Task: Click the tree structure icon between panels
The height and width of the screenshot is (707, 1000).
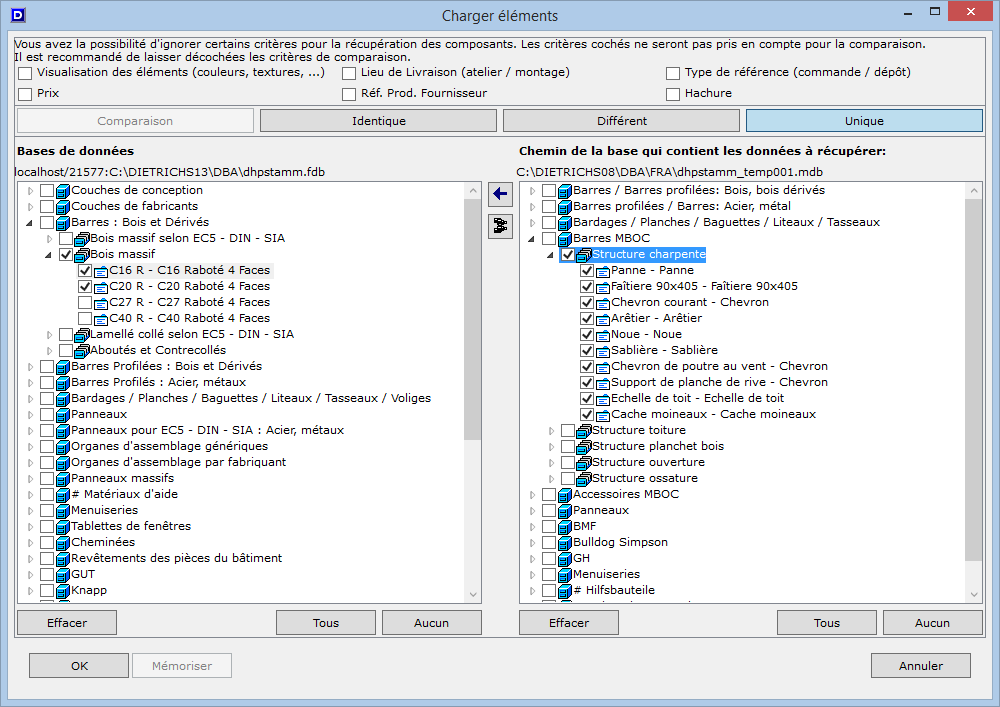Action: tap(498, 227)
